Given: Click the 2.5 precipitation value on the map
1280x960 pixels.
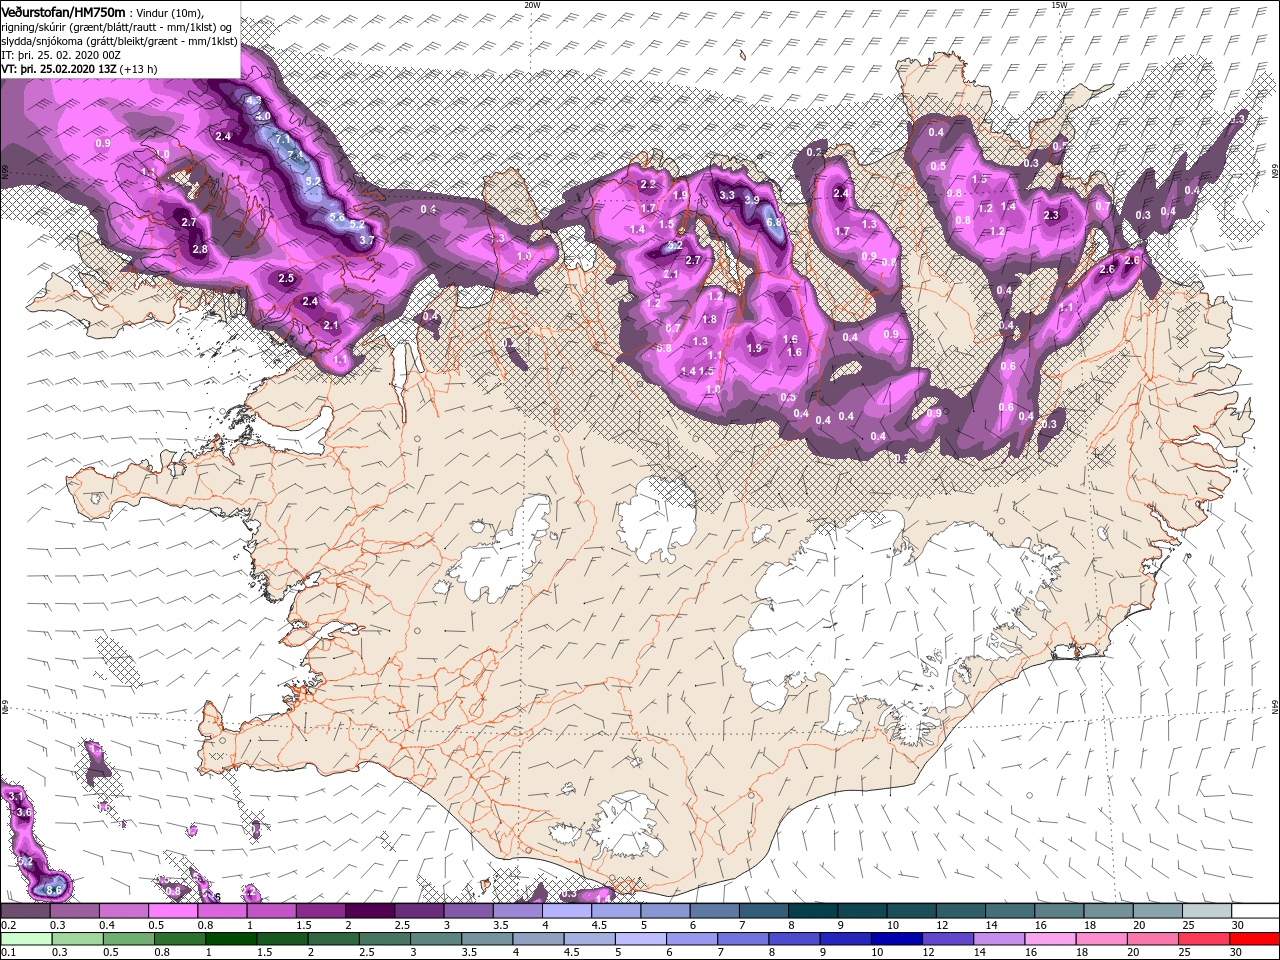Looking at the screenshot, I should point(286,279).
